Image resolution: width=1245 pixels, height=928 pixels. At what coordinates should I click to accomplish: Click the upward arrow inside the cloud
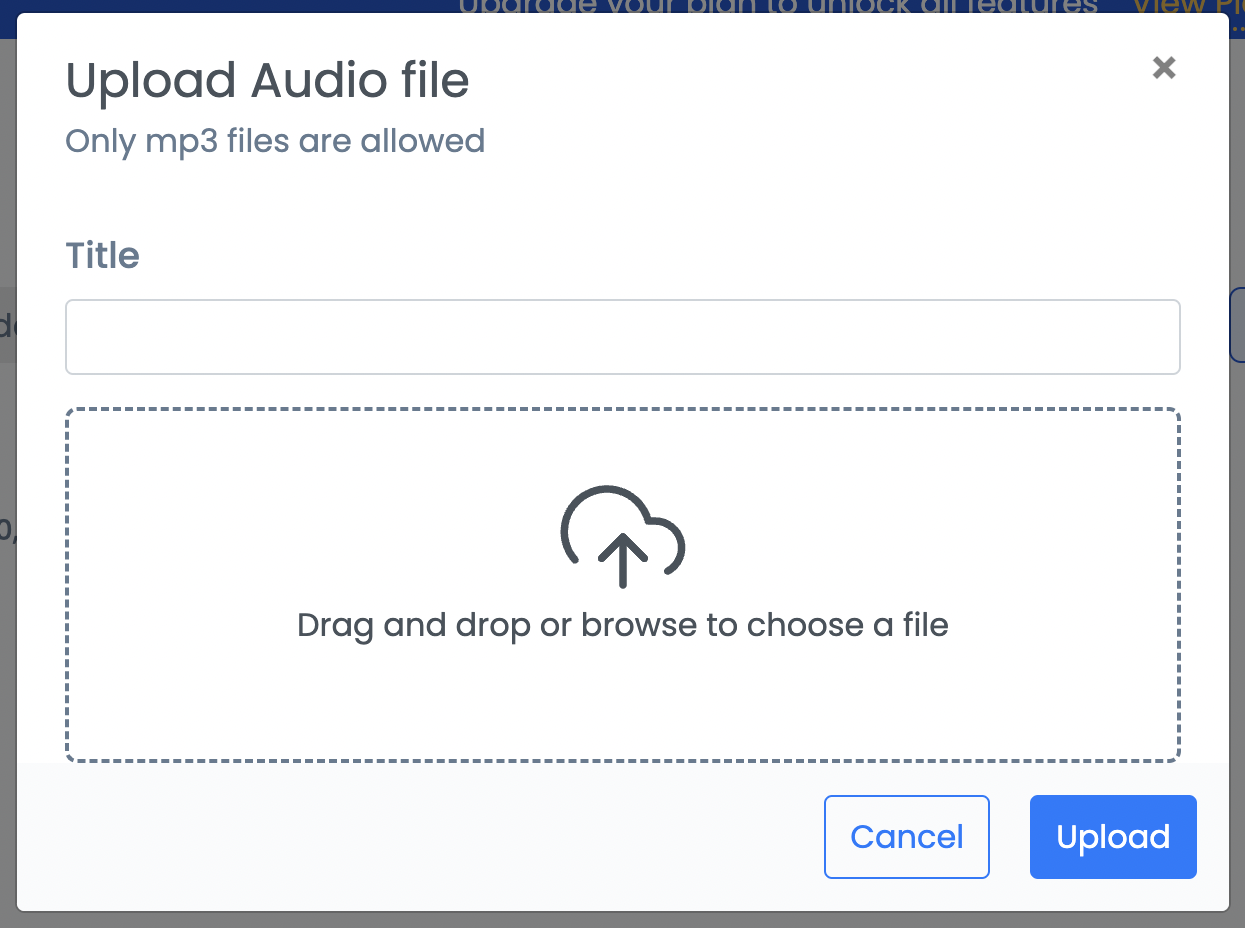pyautogui.click(x=623, y=559)
